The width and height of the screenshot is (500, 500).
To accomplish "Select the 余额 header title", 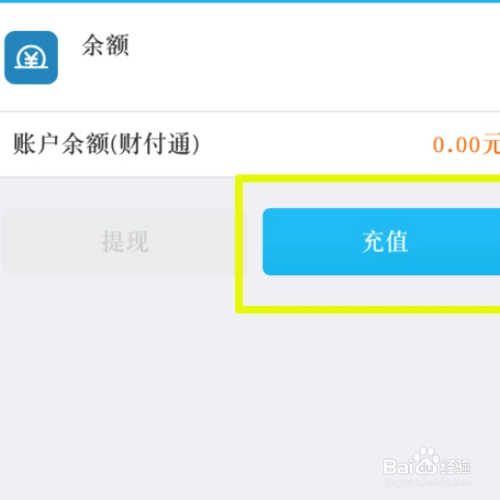I will [x=105, y=45].
